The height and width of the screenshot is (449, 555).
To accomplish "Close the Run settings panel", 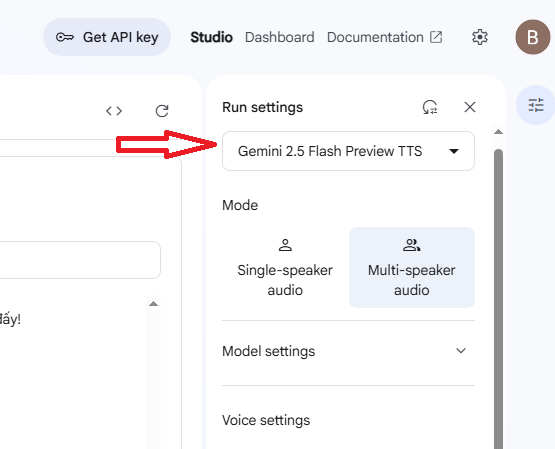I will click(470, 107).
